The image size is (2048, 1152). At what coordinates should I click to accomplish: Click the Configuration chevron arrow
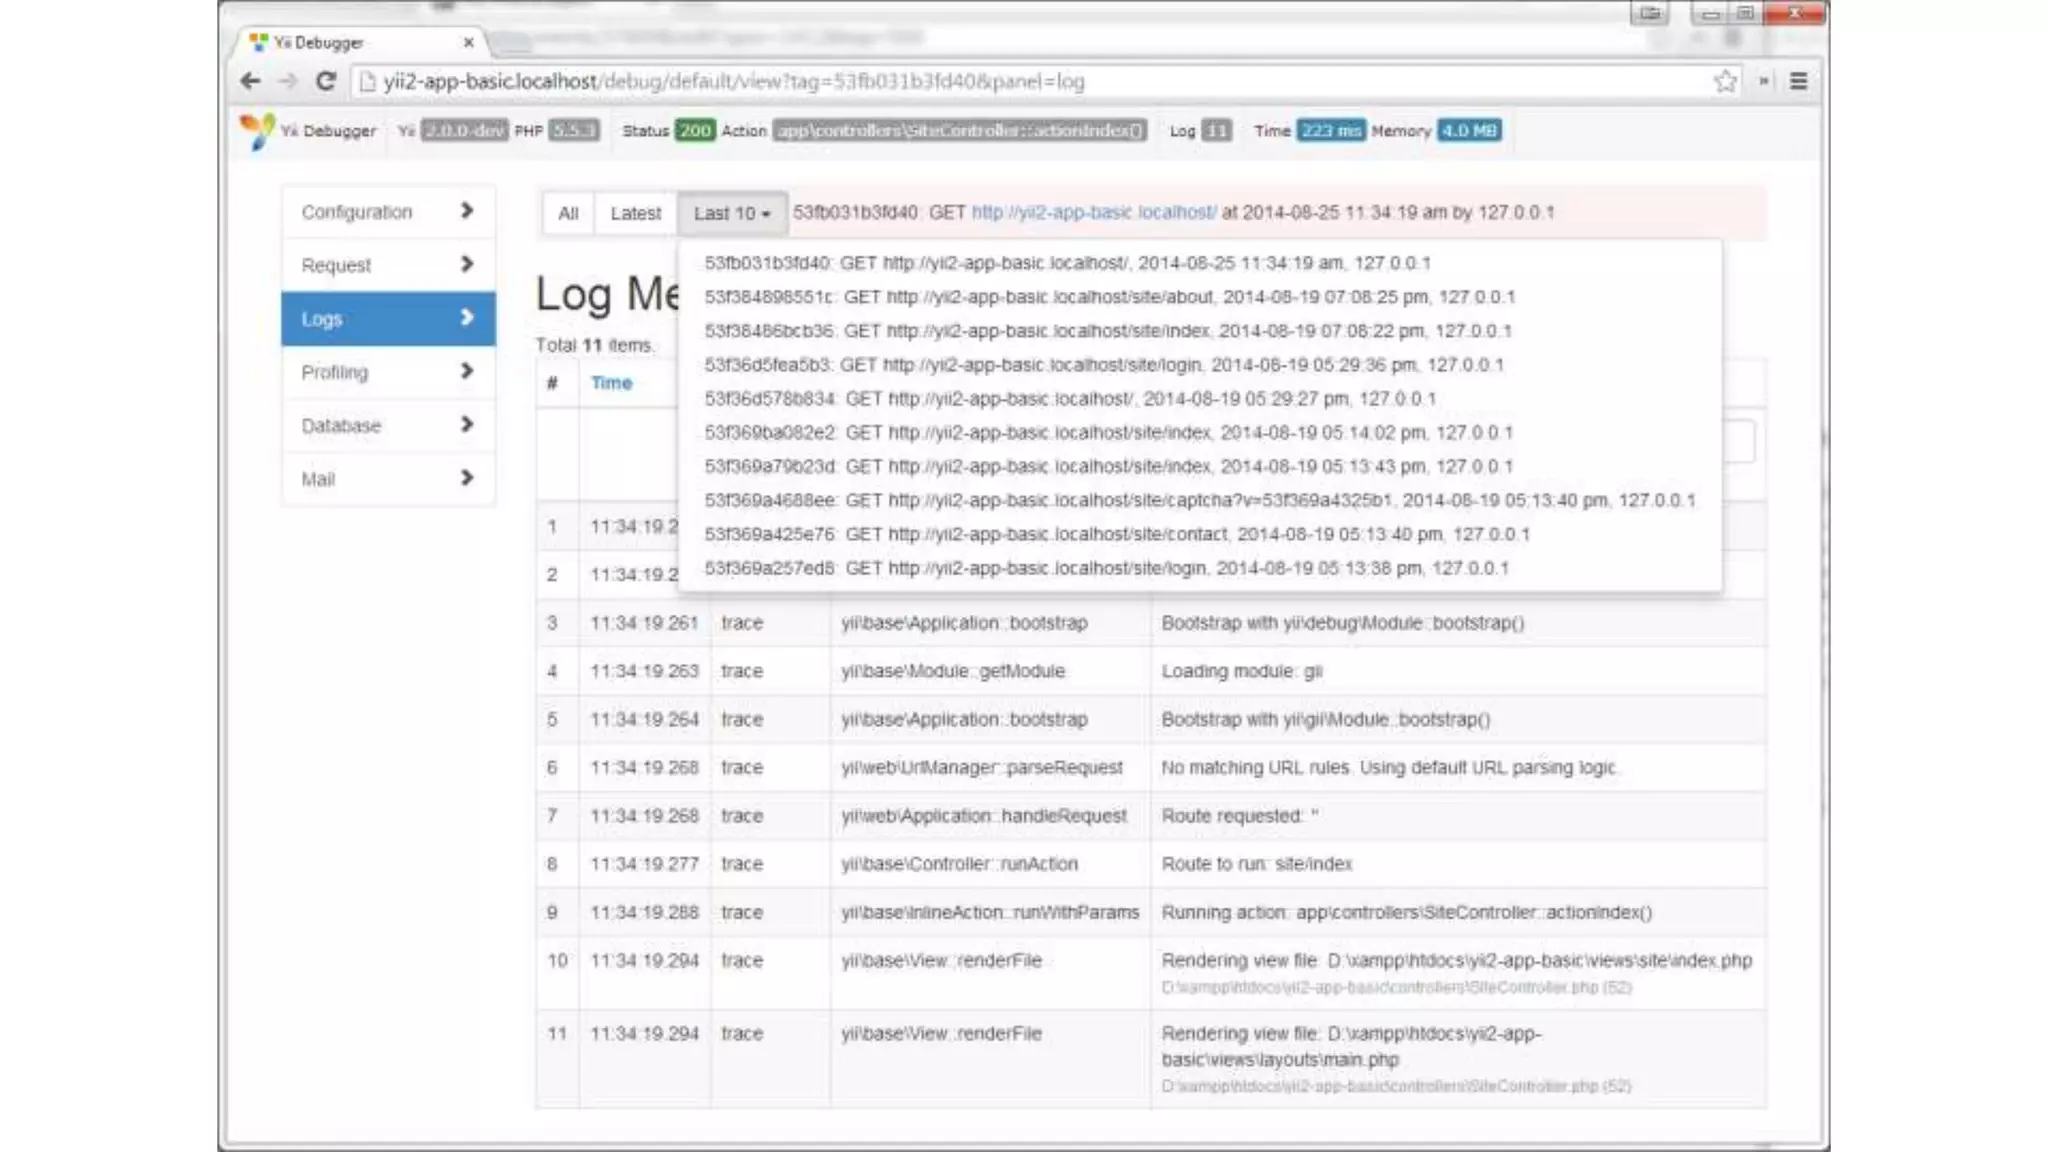[466, 211]
